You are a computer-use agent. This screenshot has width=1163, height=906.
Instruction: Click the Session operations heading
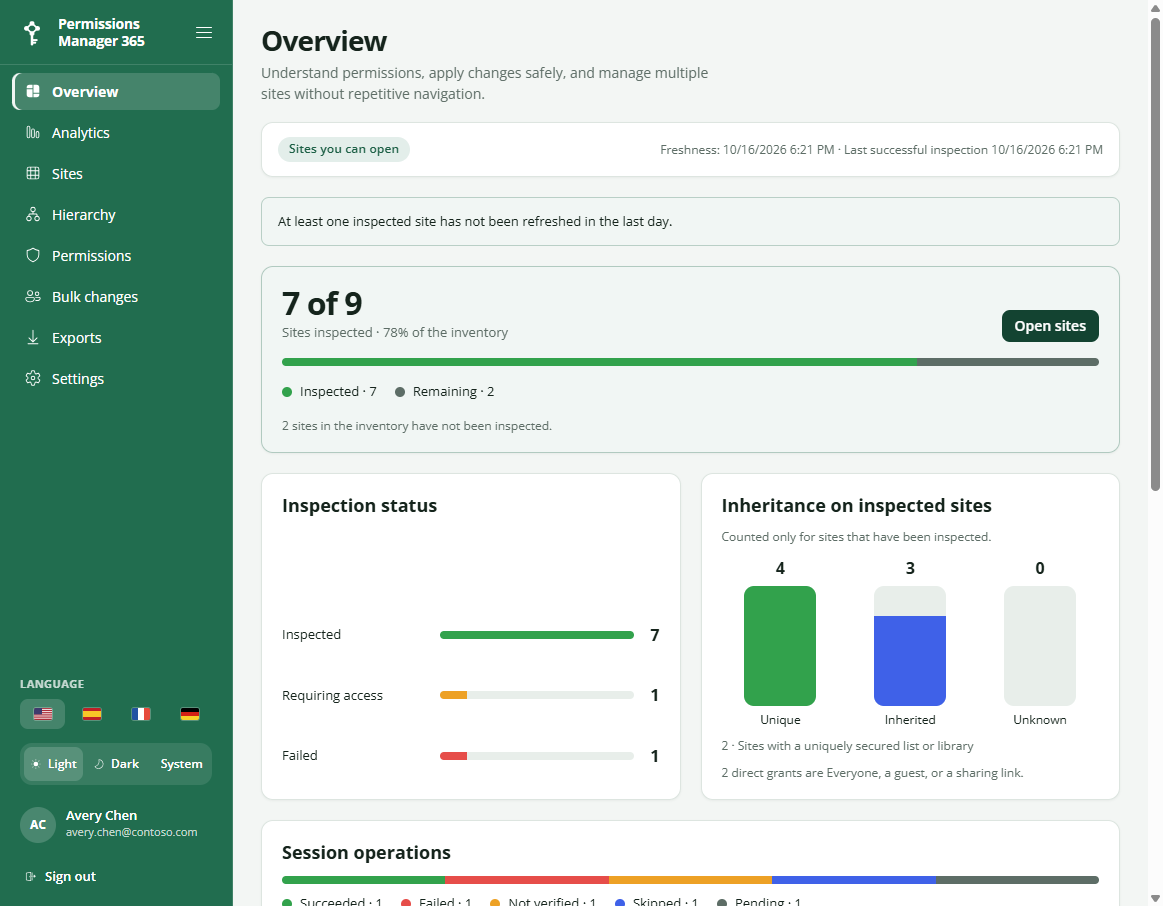366,853
